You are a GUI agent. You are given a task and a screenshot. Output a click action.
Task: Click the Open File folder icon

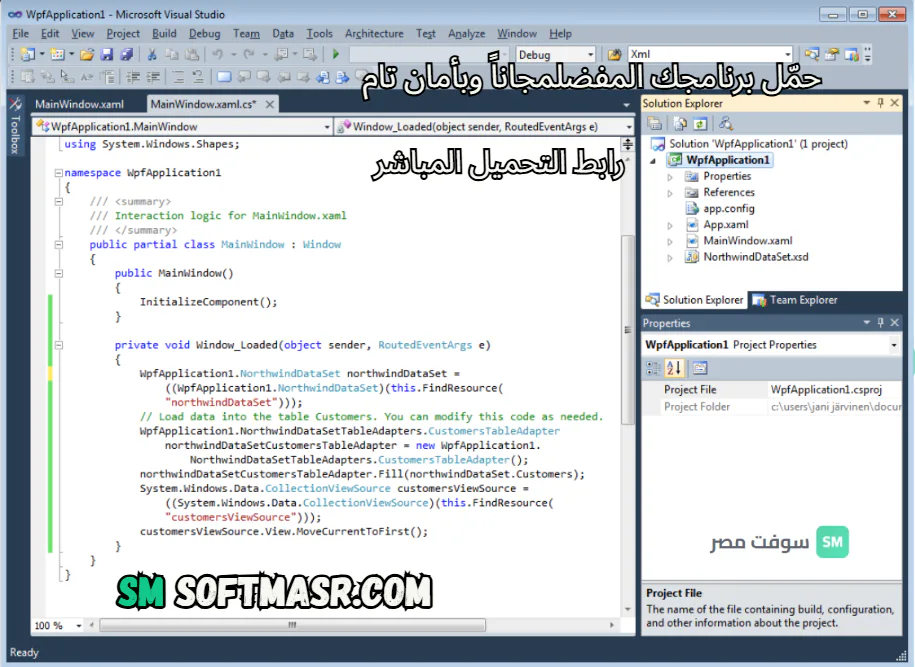pyautogui.click(x=87, y=54)
